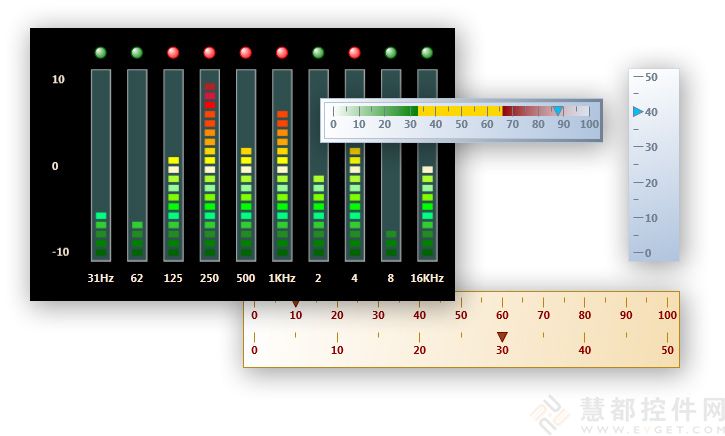Select the blue pointer on the horizontal color gauge
This screenshot has height=436, width=725.
click(x=558, y=111)
